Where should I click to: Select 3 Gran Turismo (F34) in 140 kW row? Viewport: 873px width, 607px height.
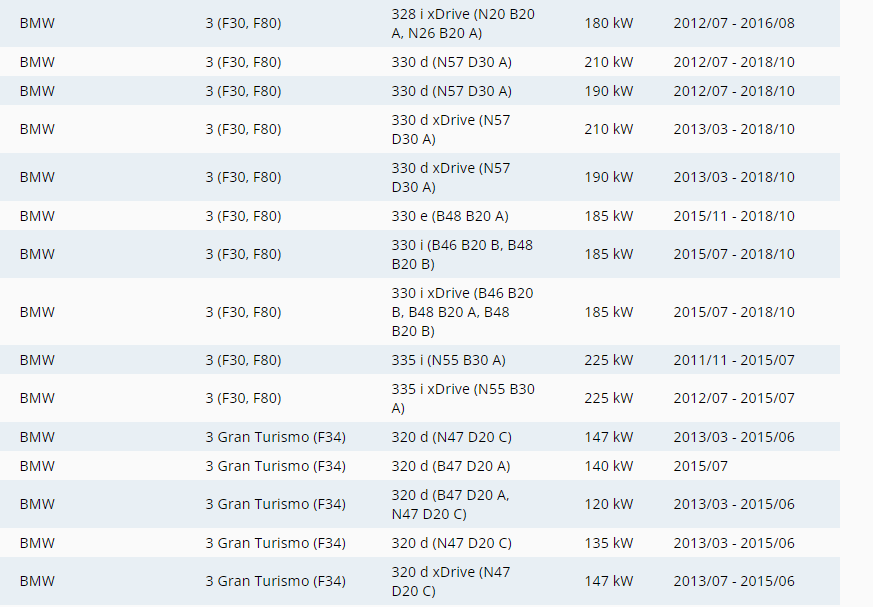coord(276,466)
